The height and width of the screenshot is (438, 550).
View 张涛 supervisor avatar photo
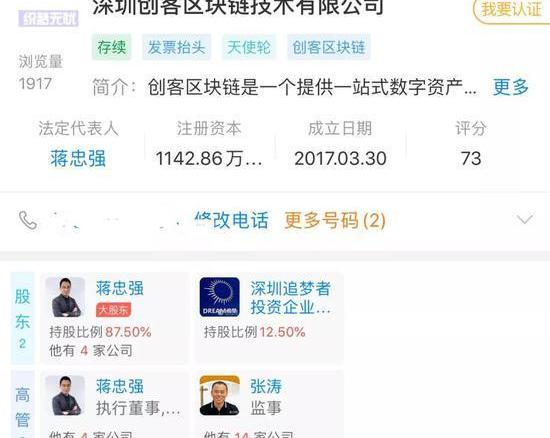tap(220, 395)
